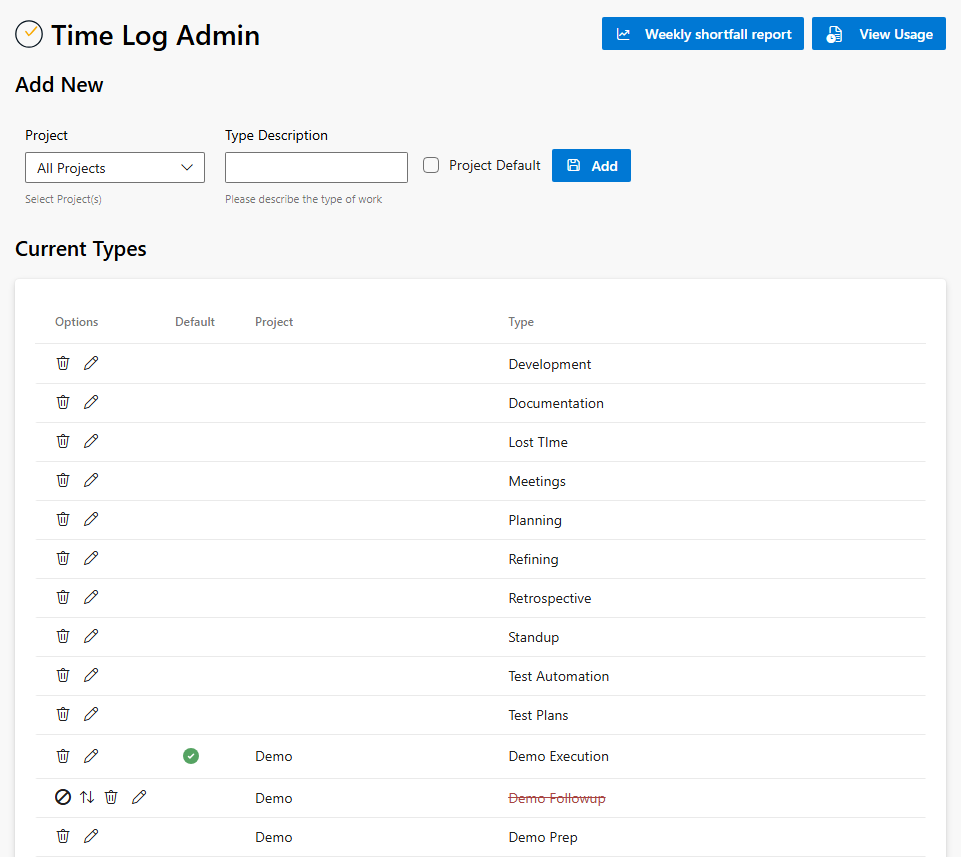Edit the Demo Execution type

point(91,756)
